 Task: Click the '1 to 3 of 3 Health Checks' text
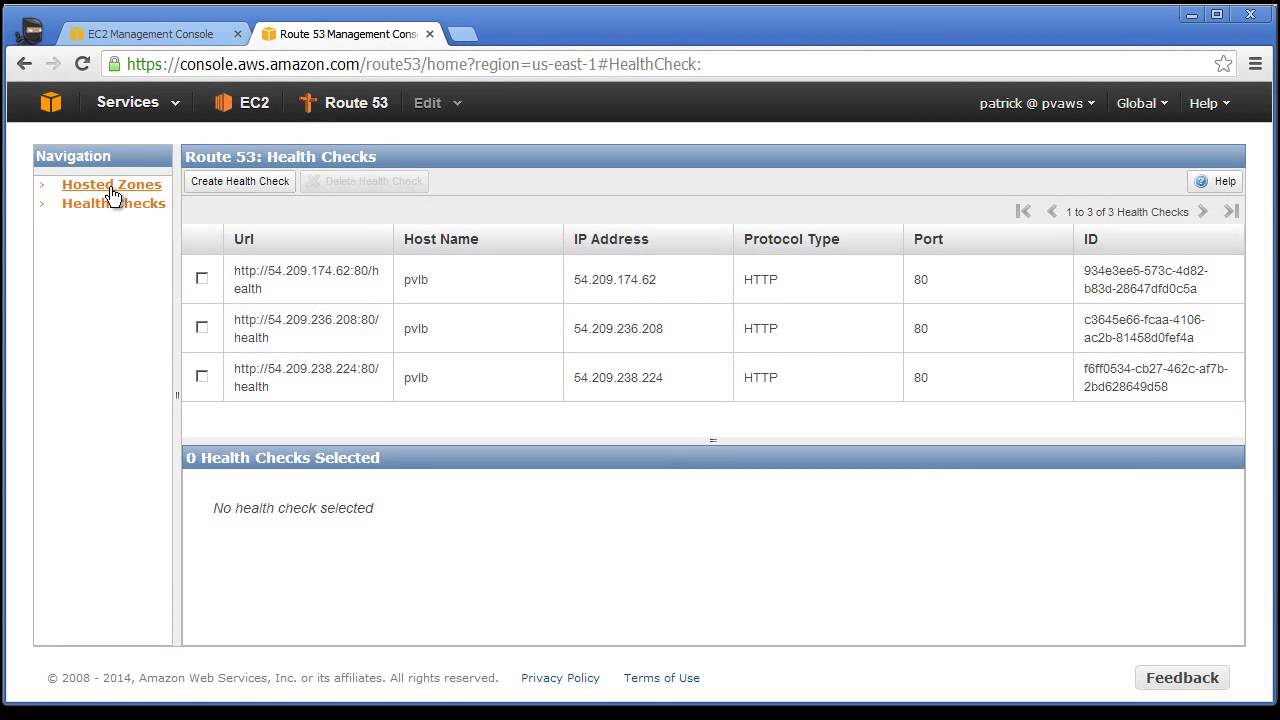[1127, 211]
